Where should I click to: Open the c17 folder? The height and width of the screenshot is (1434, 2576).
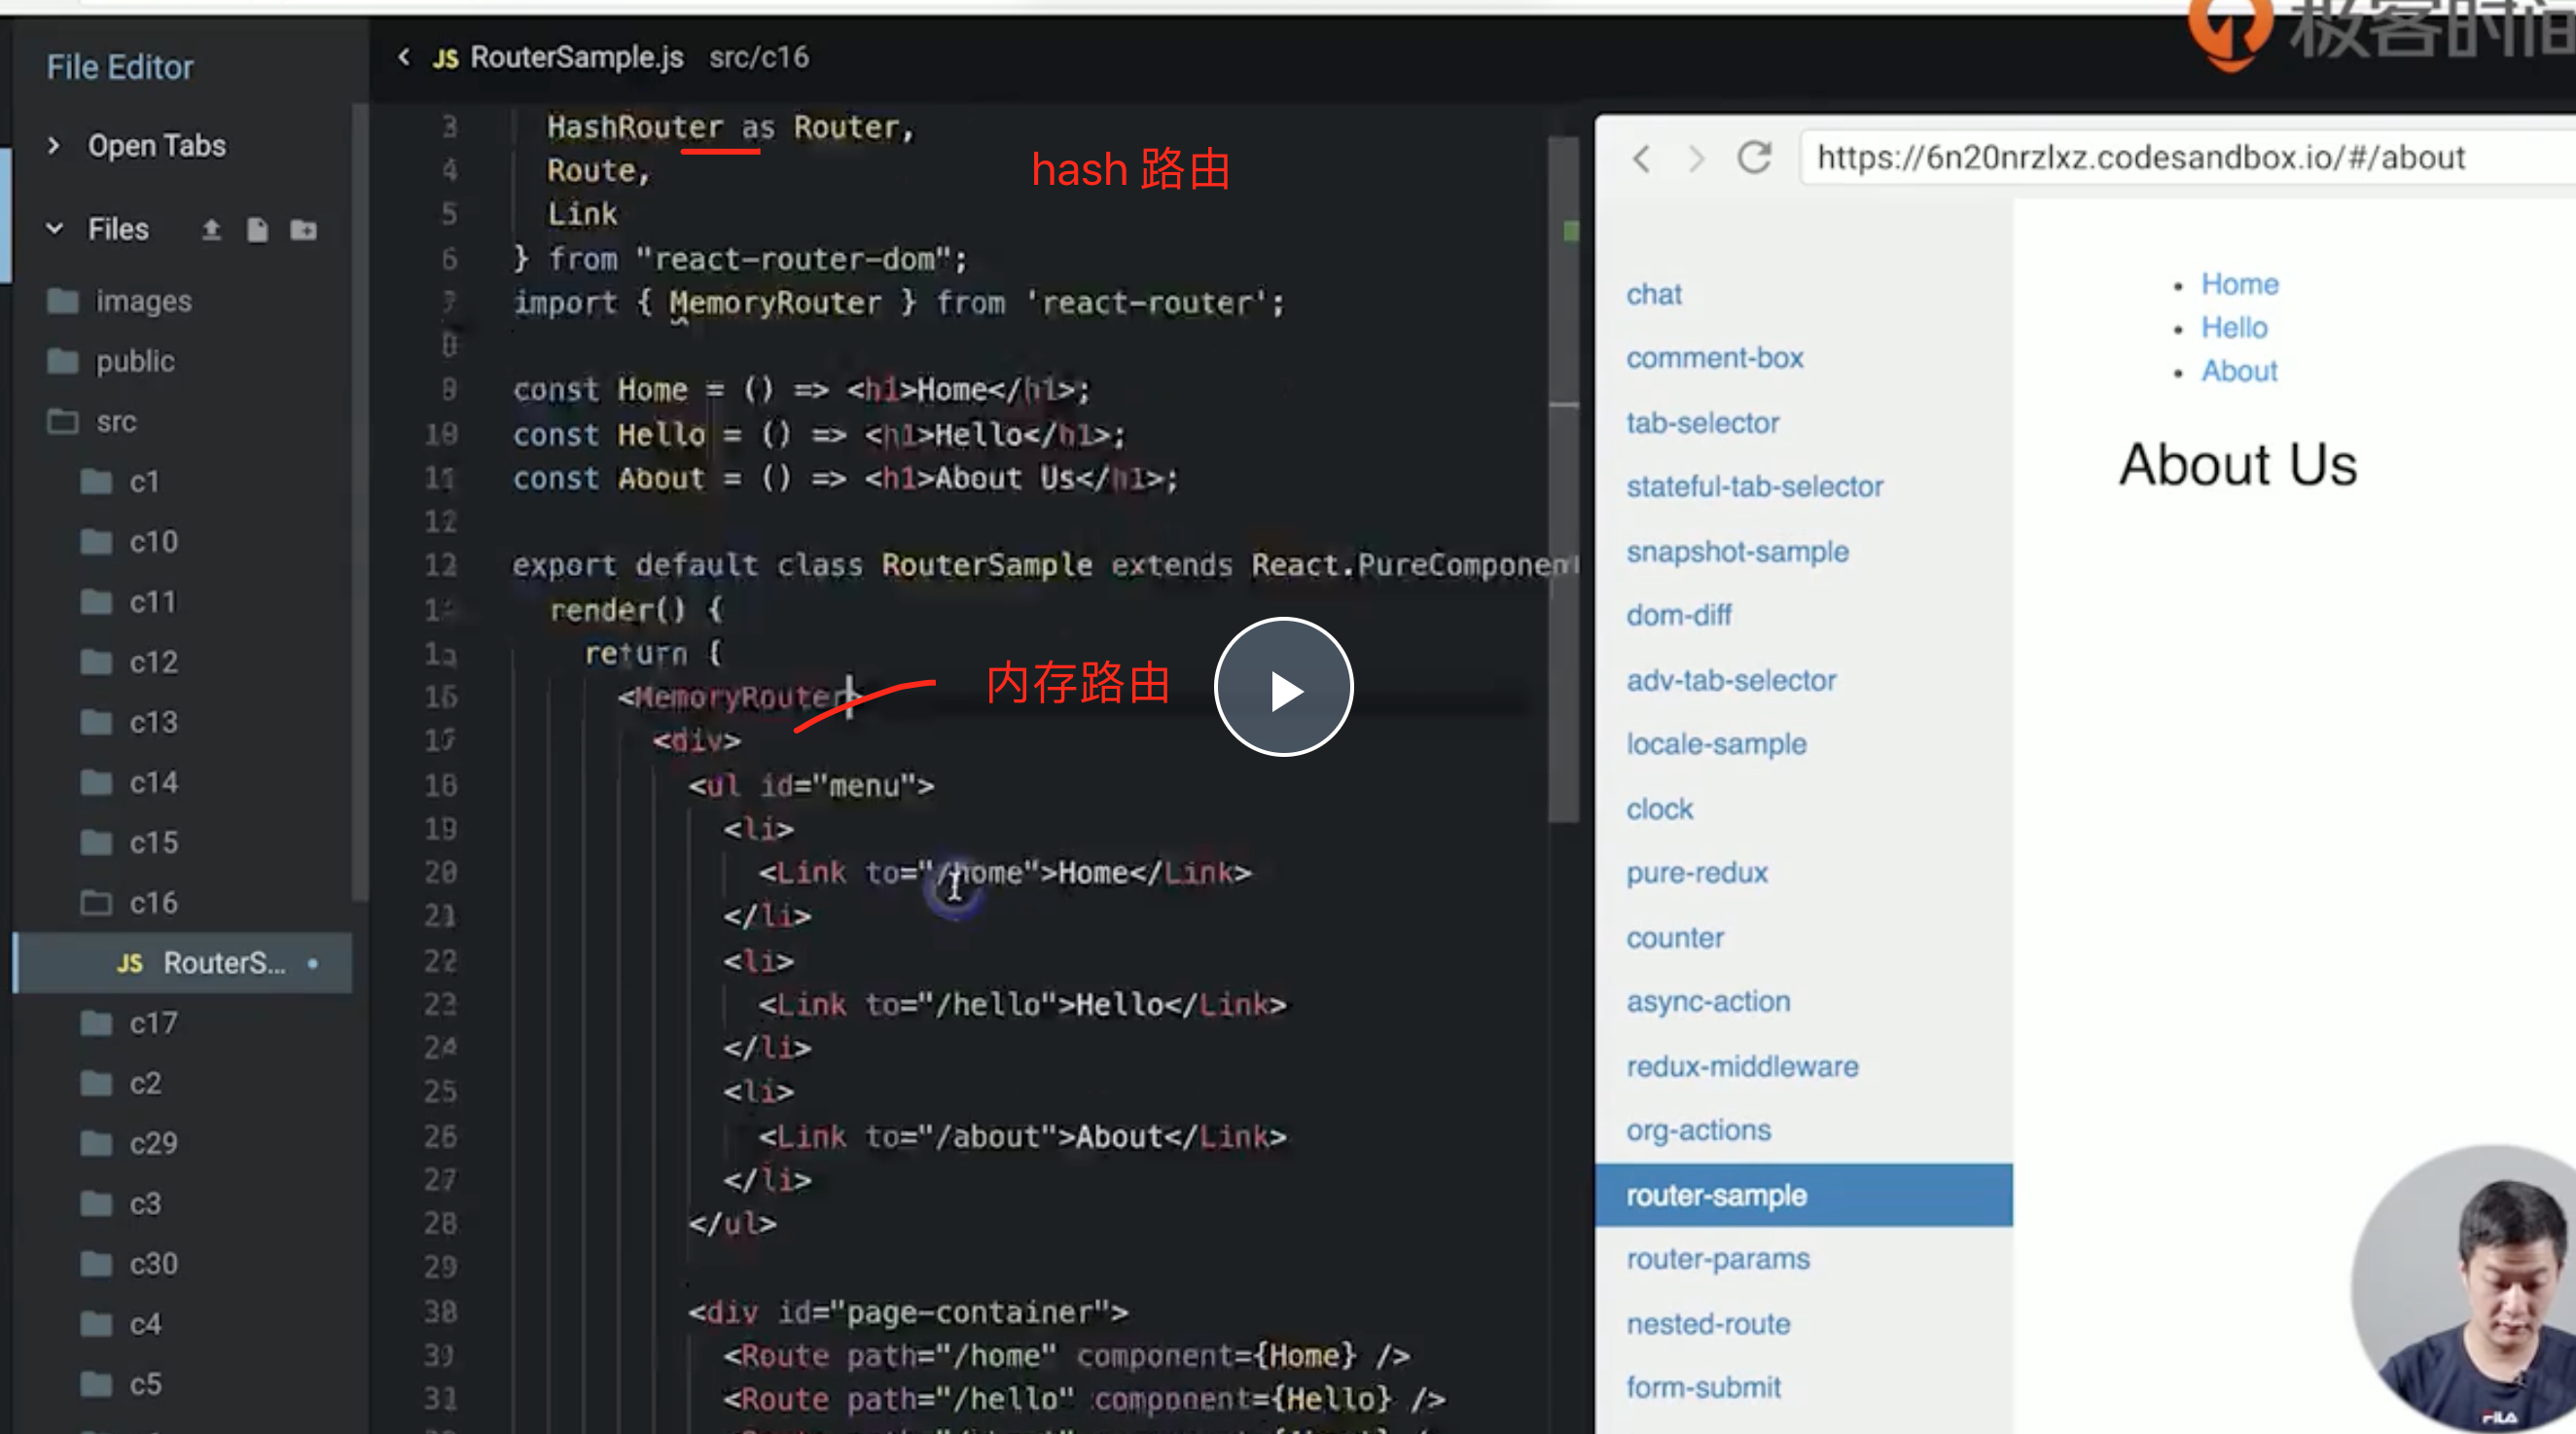[152, 1023]
